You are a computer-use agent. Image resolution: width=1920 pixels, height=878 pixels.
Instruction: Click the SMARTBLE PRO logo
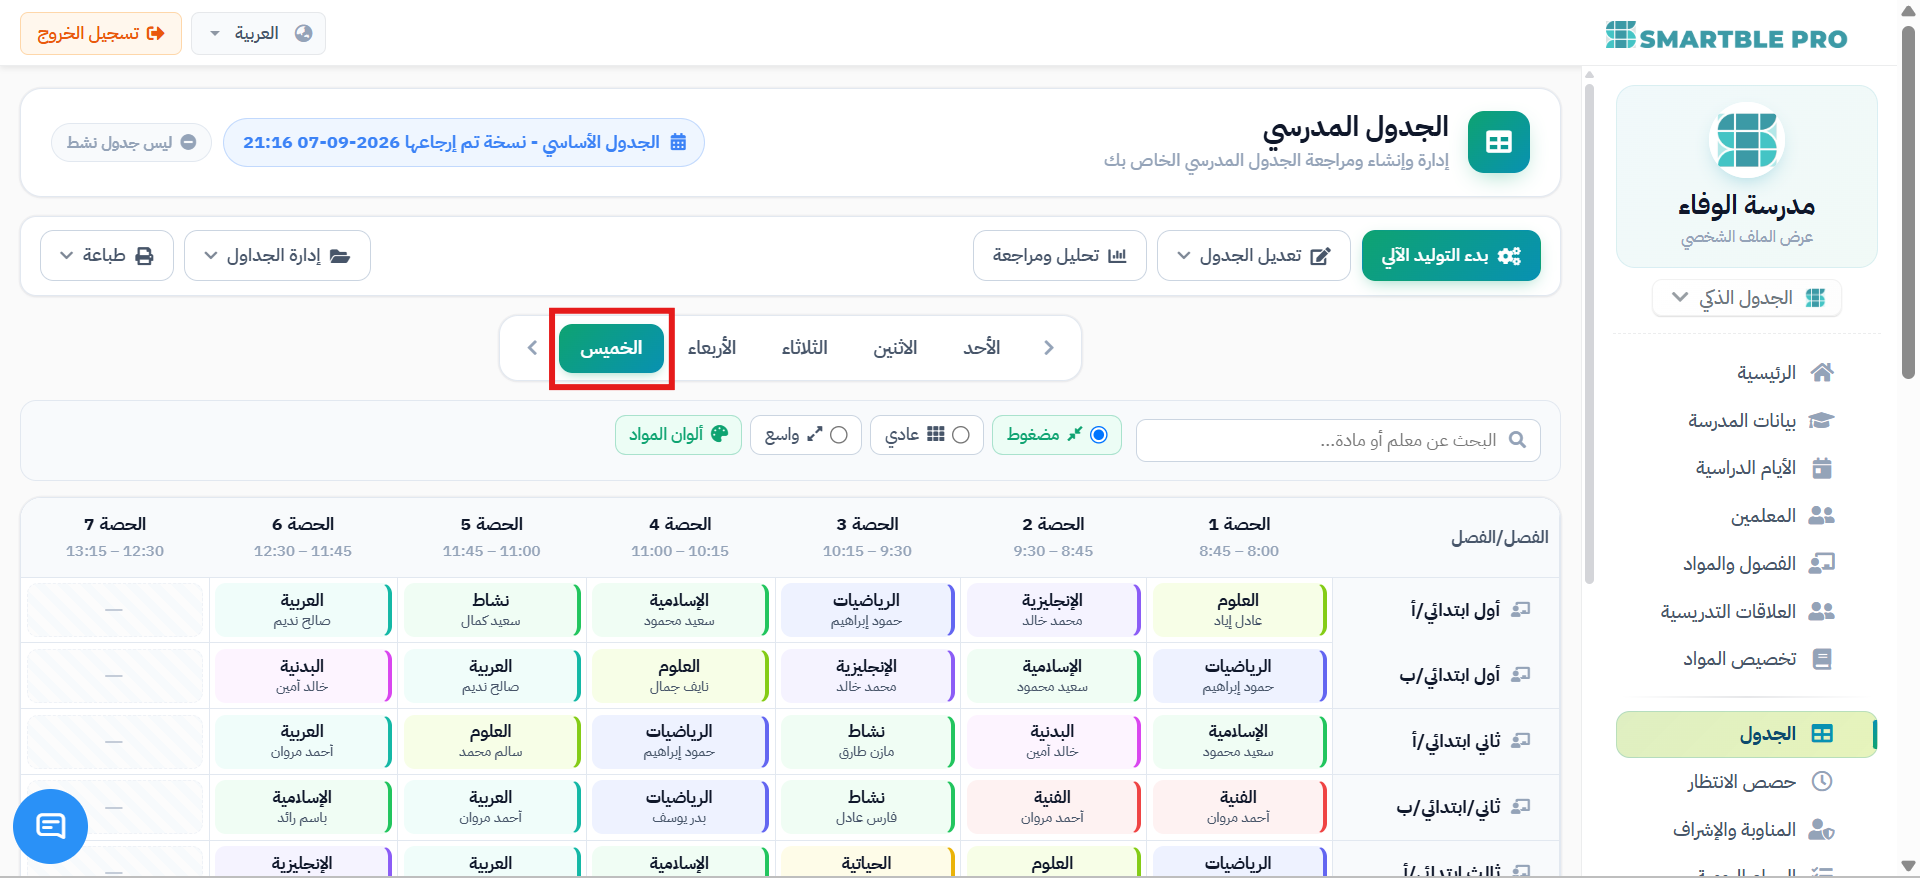[x=1726, y=36]
